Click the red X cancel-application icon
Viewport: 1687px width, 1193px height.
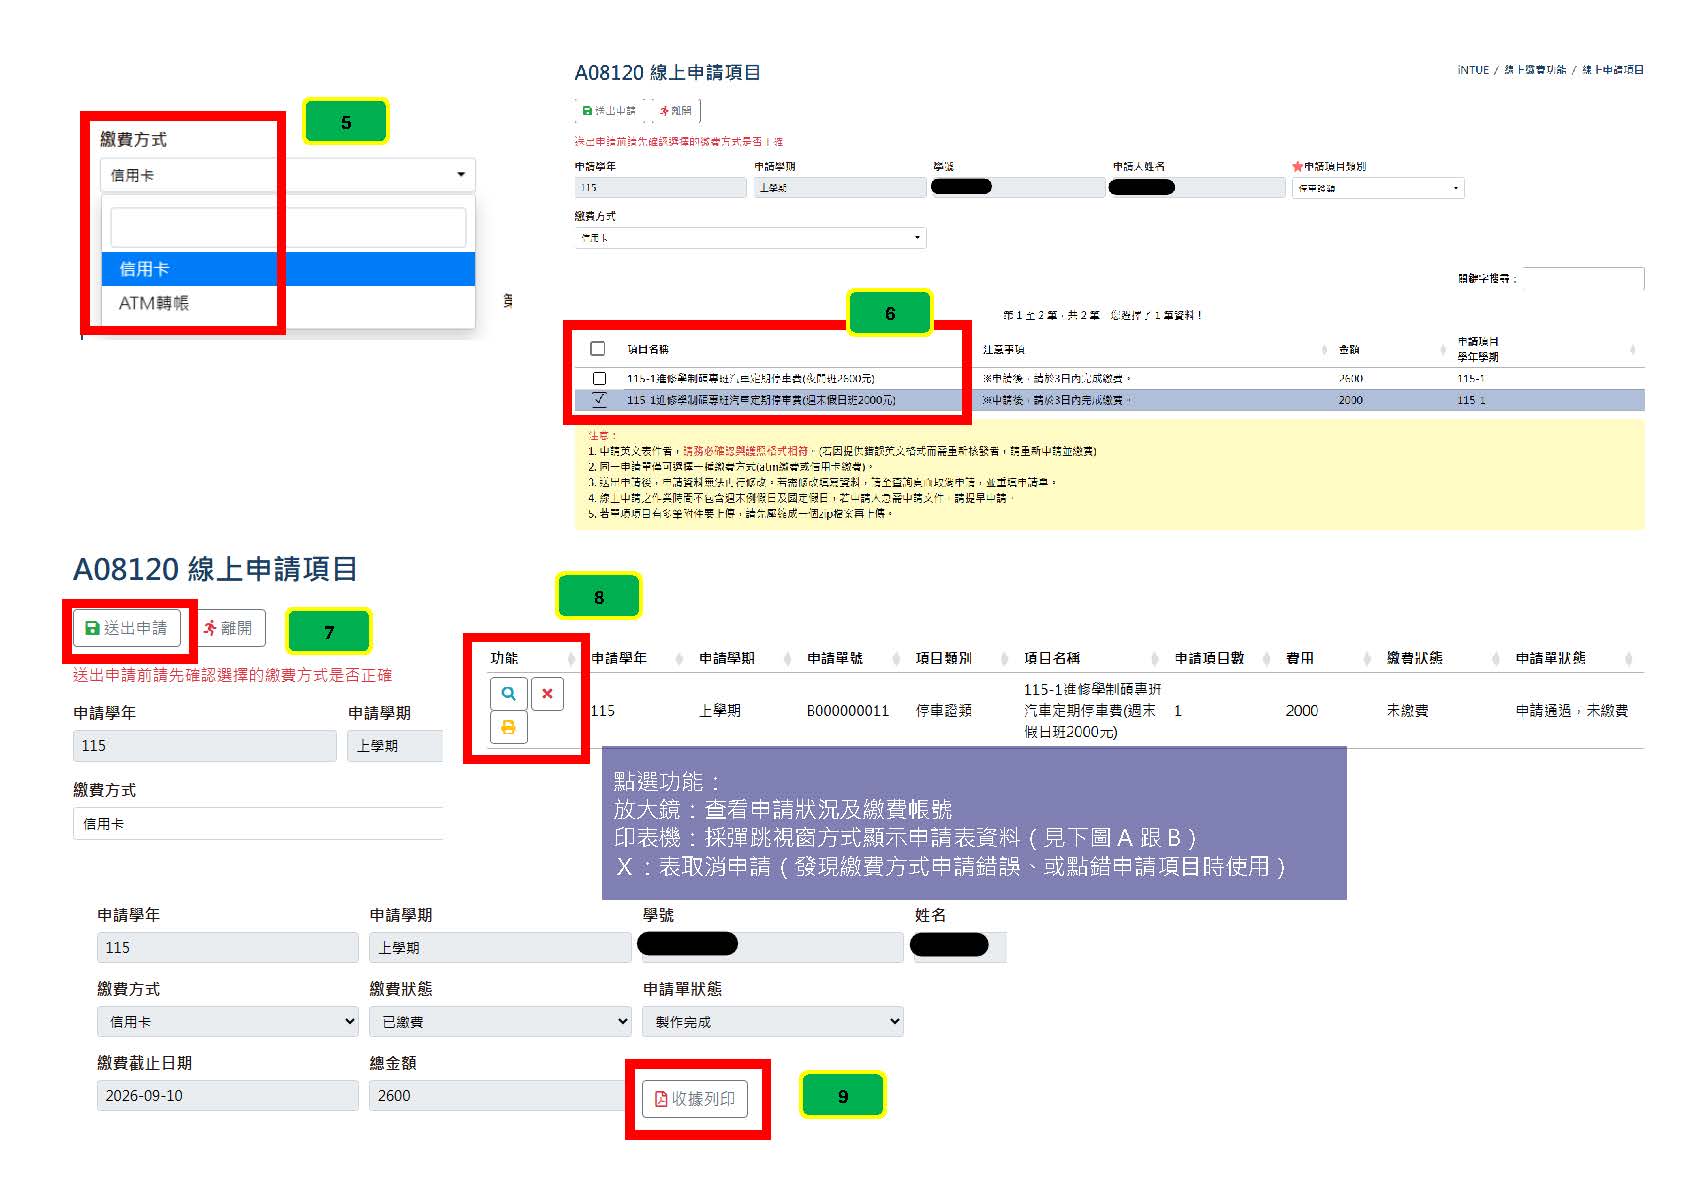(547, 693)
